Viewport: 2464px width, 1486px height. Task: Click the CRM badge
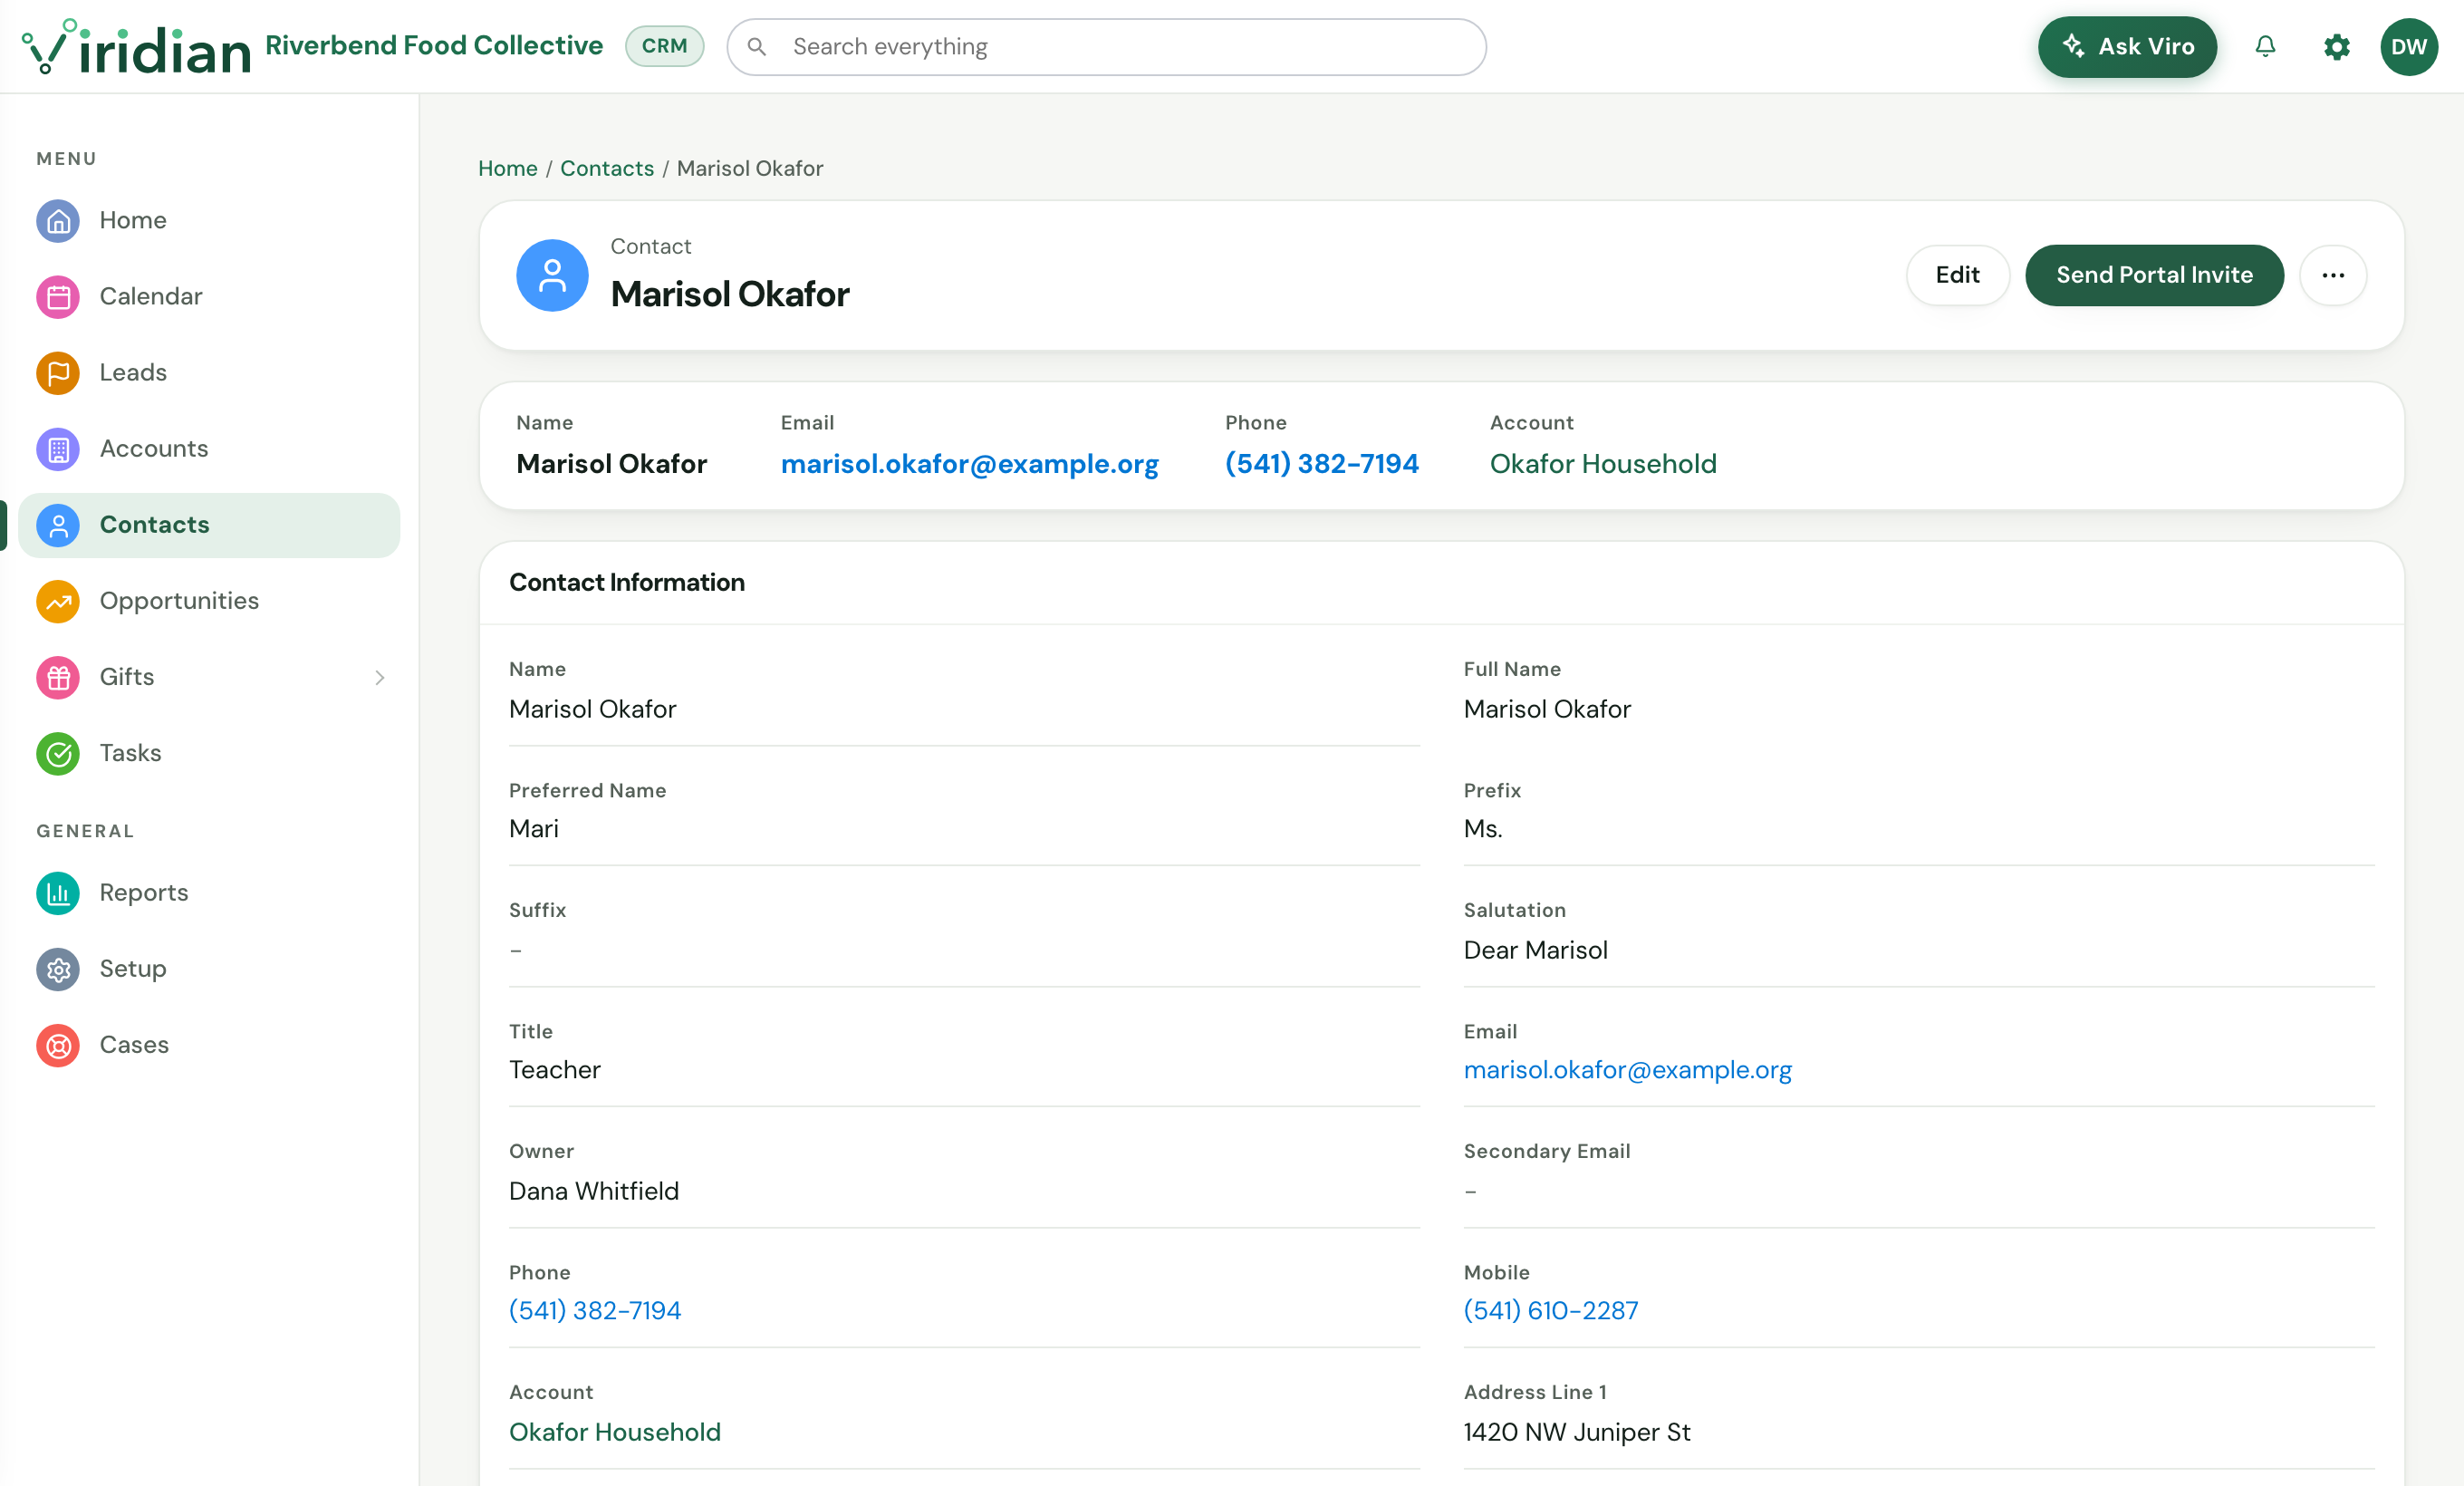664,47
